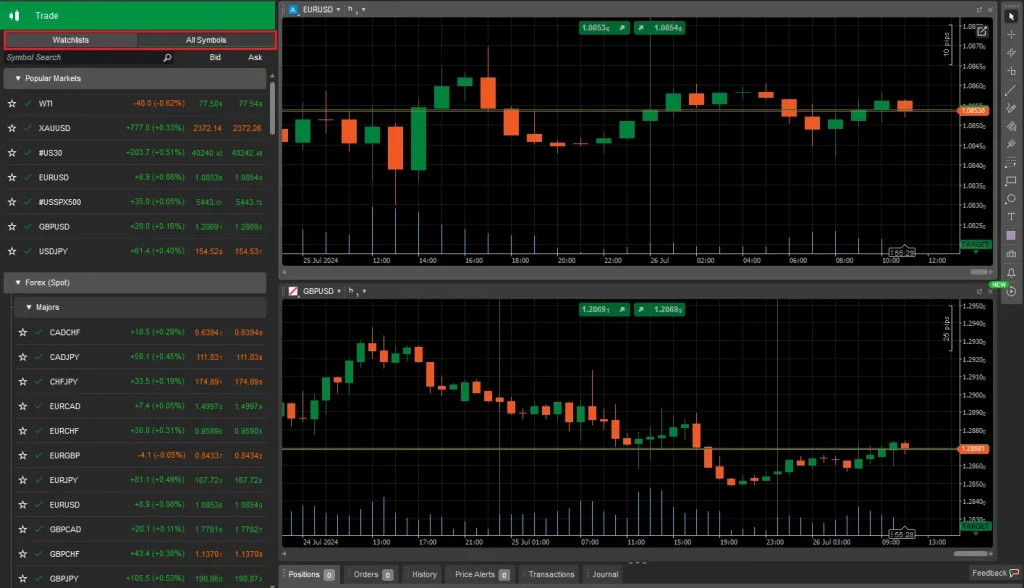Select the ellipse shape tool

1011,199
